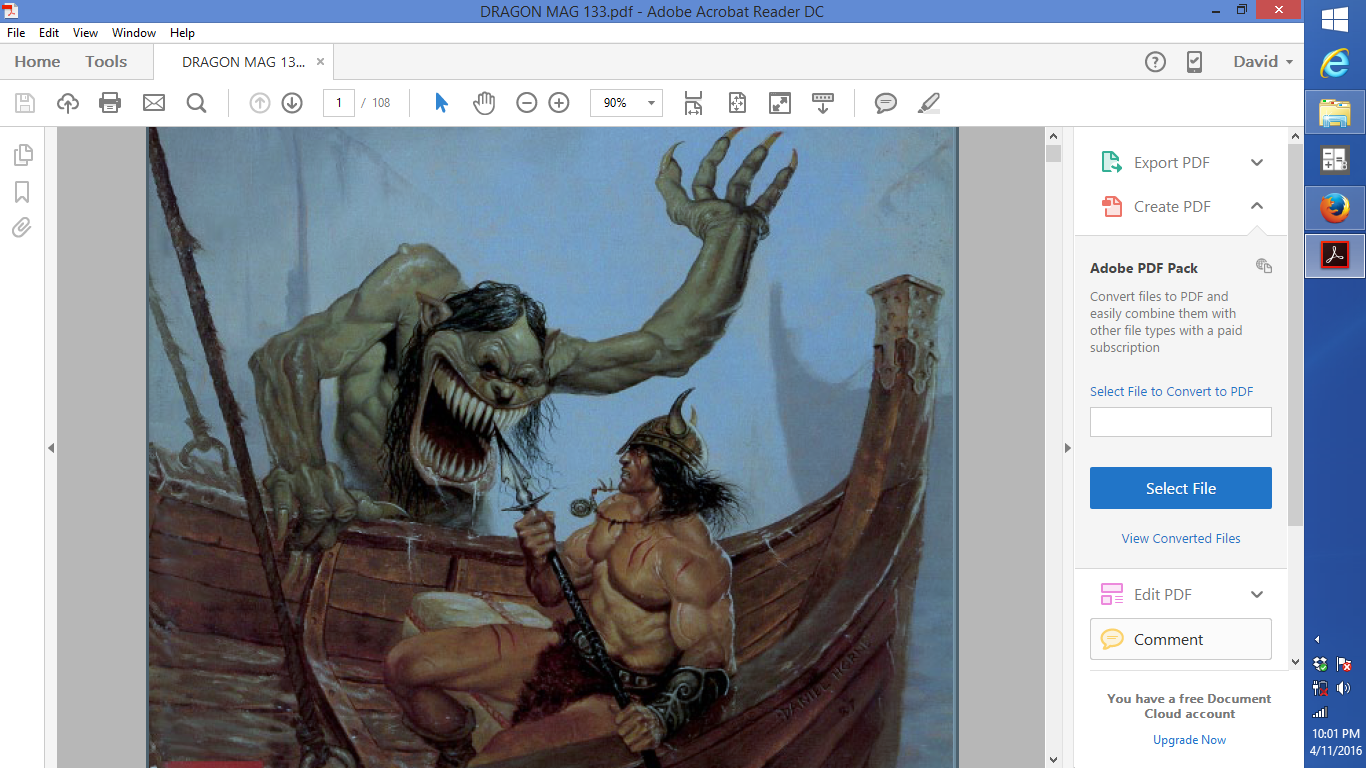
Task: Add a sticky note comment icon
Action: (885, 103)
